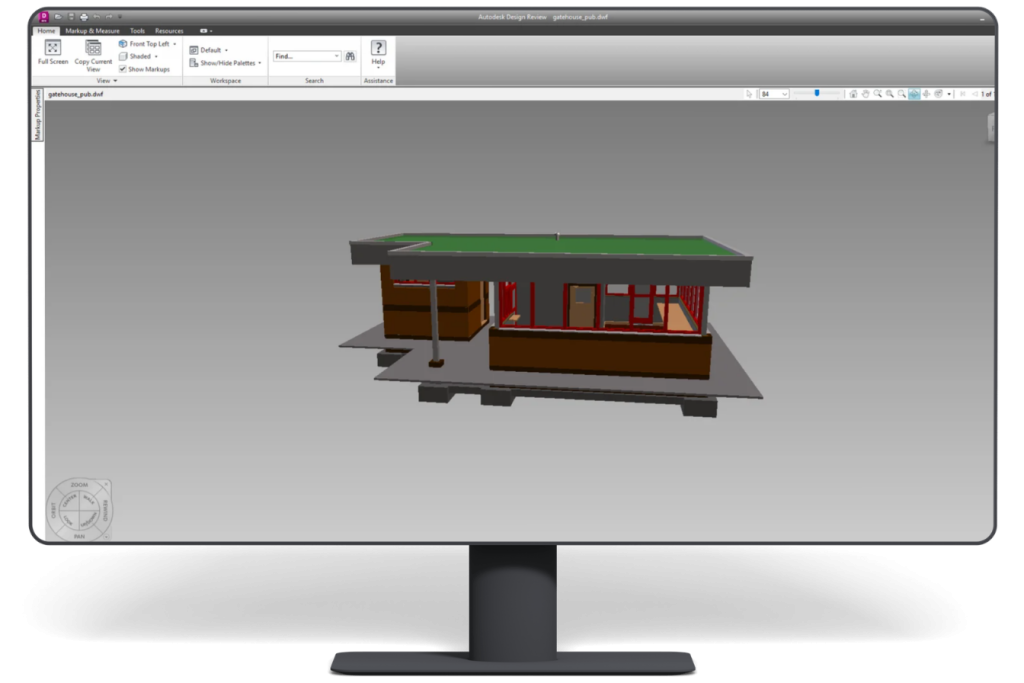Image resolution: width=1024 pixels, height=683 pixels.
Task: Click ORBIT wedge on navigation wheel
Action: pyautogui.click(x=54, y=510)
